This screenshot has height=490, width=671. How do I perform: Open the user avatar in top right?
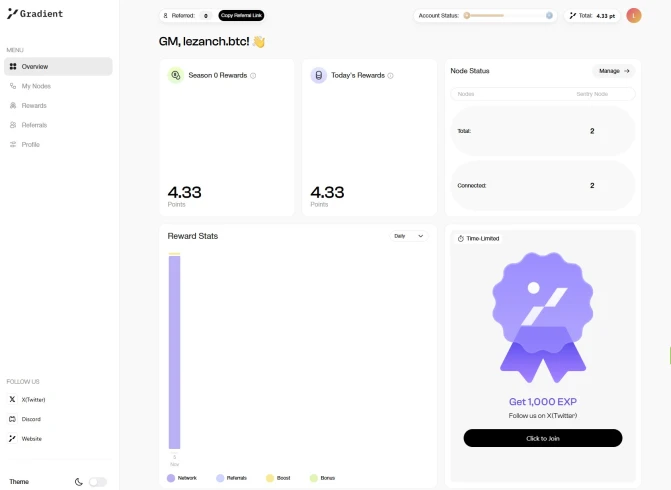(x=634, y=16)
